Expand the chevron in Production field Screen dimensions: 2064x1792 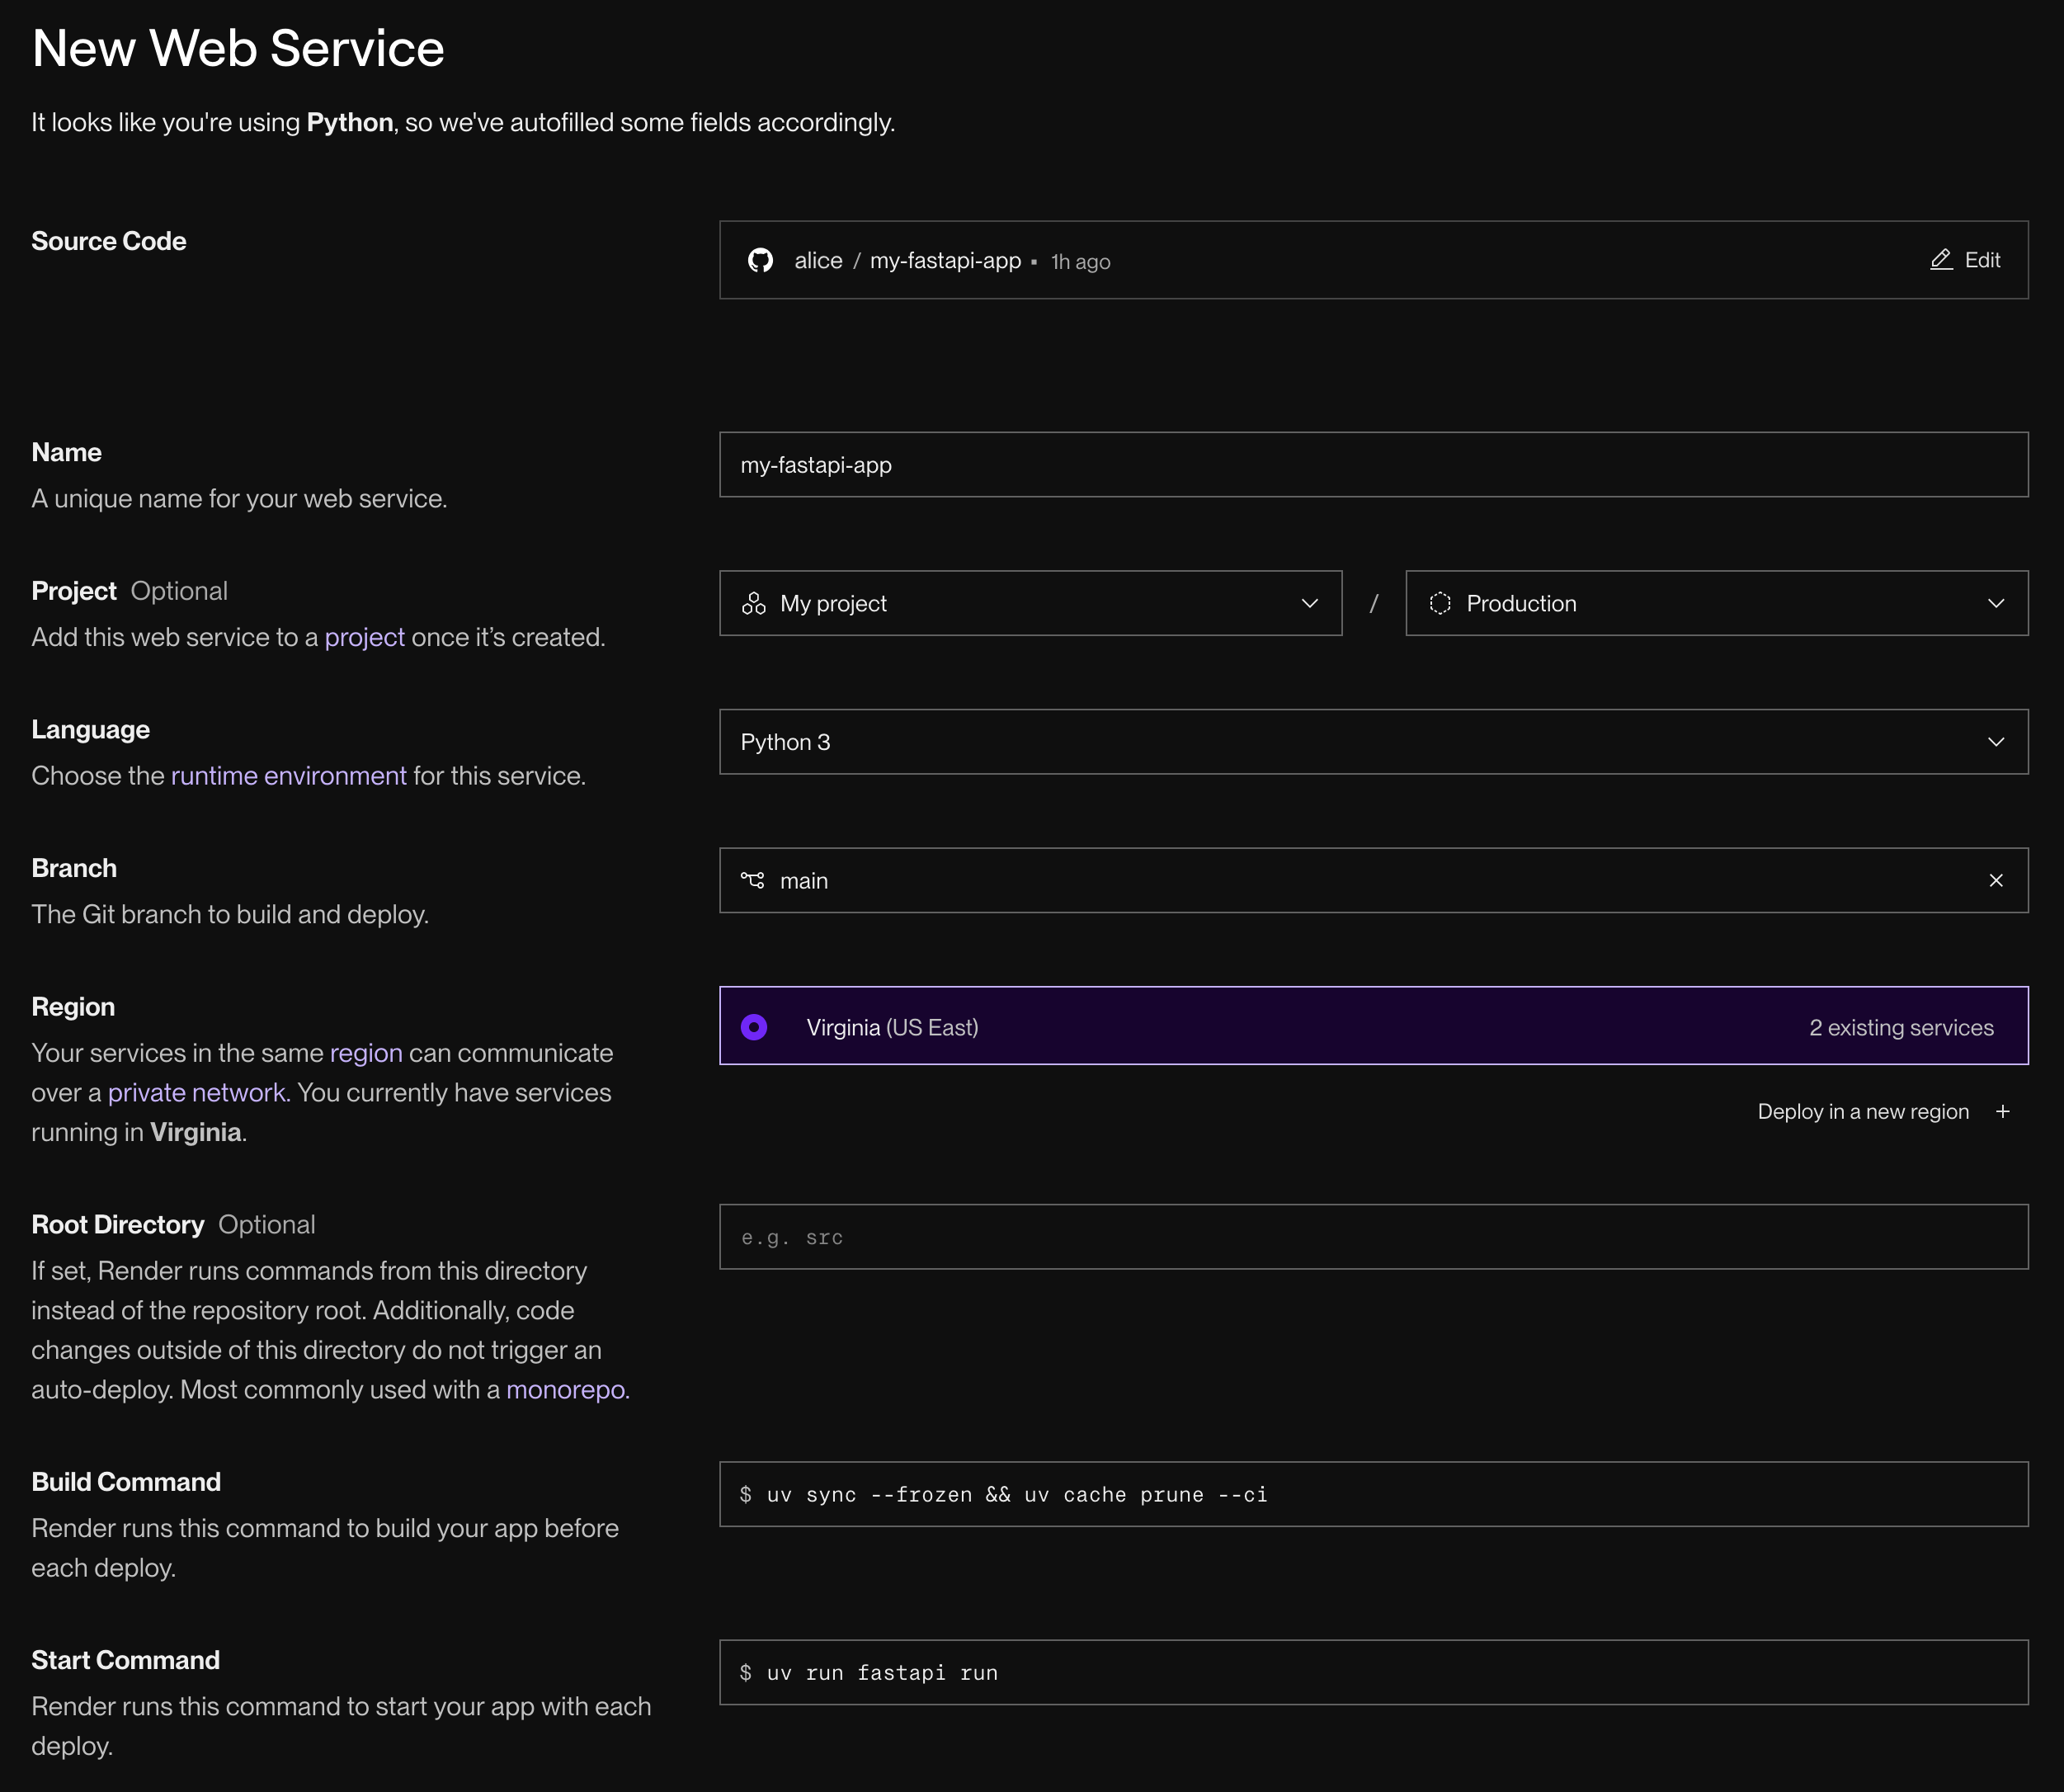pyautogui.click(x=1996, y=603)
